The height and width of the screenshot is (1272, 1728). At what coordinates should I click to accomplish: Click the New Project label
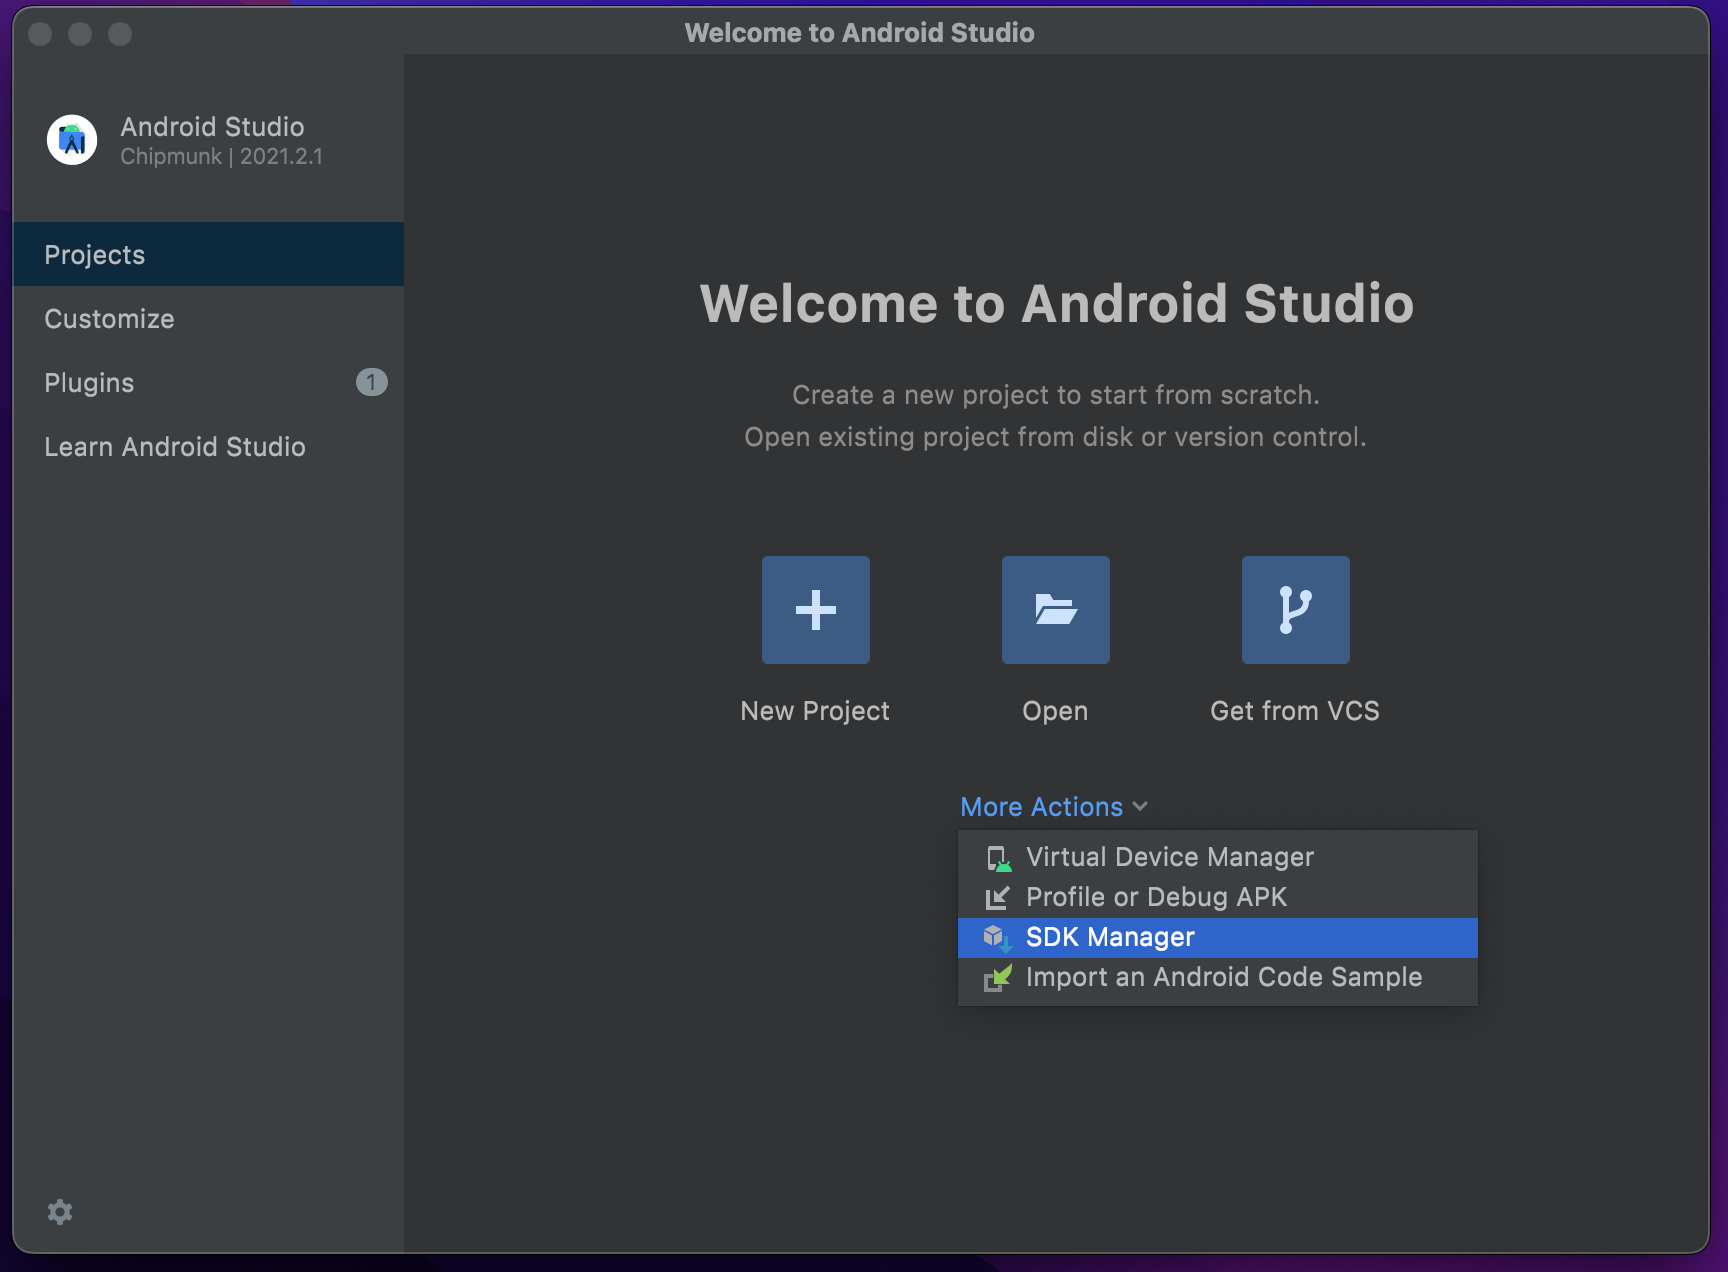815,711
